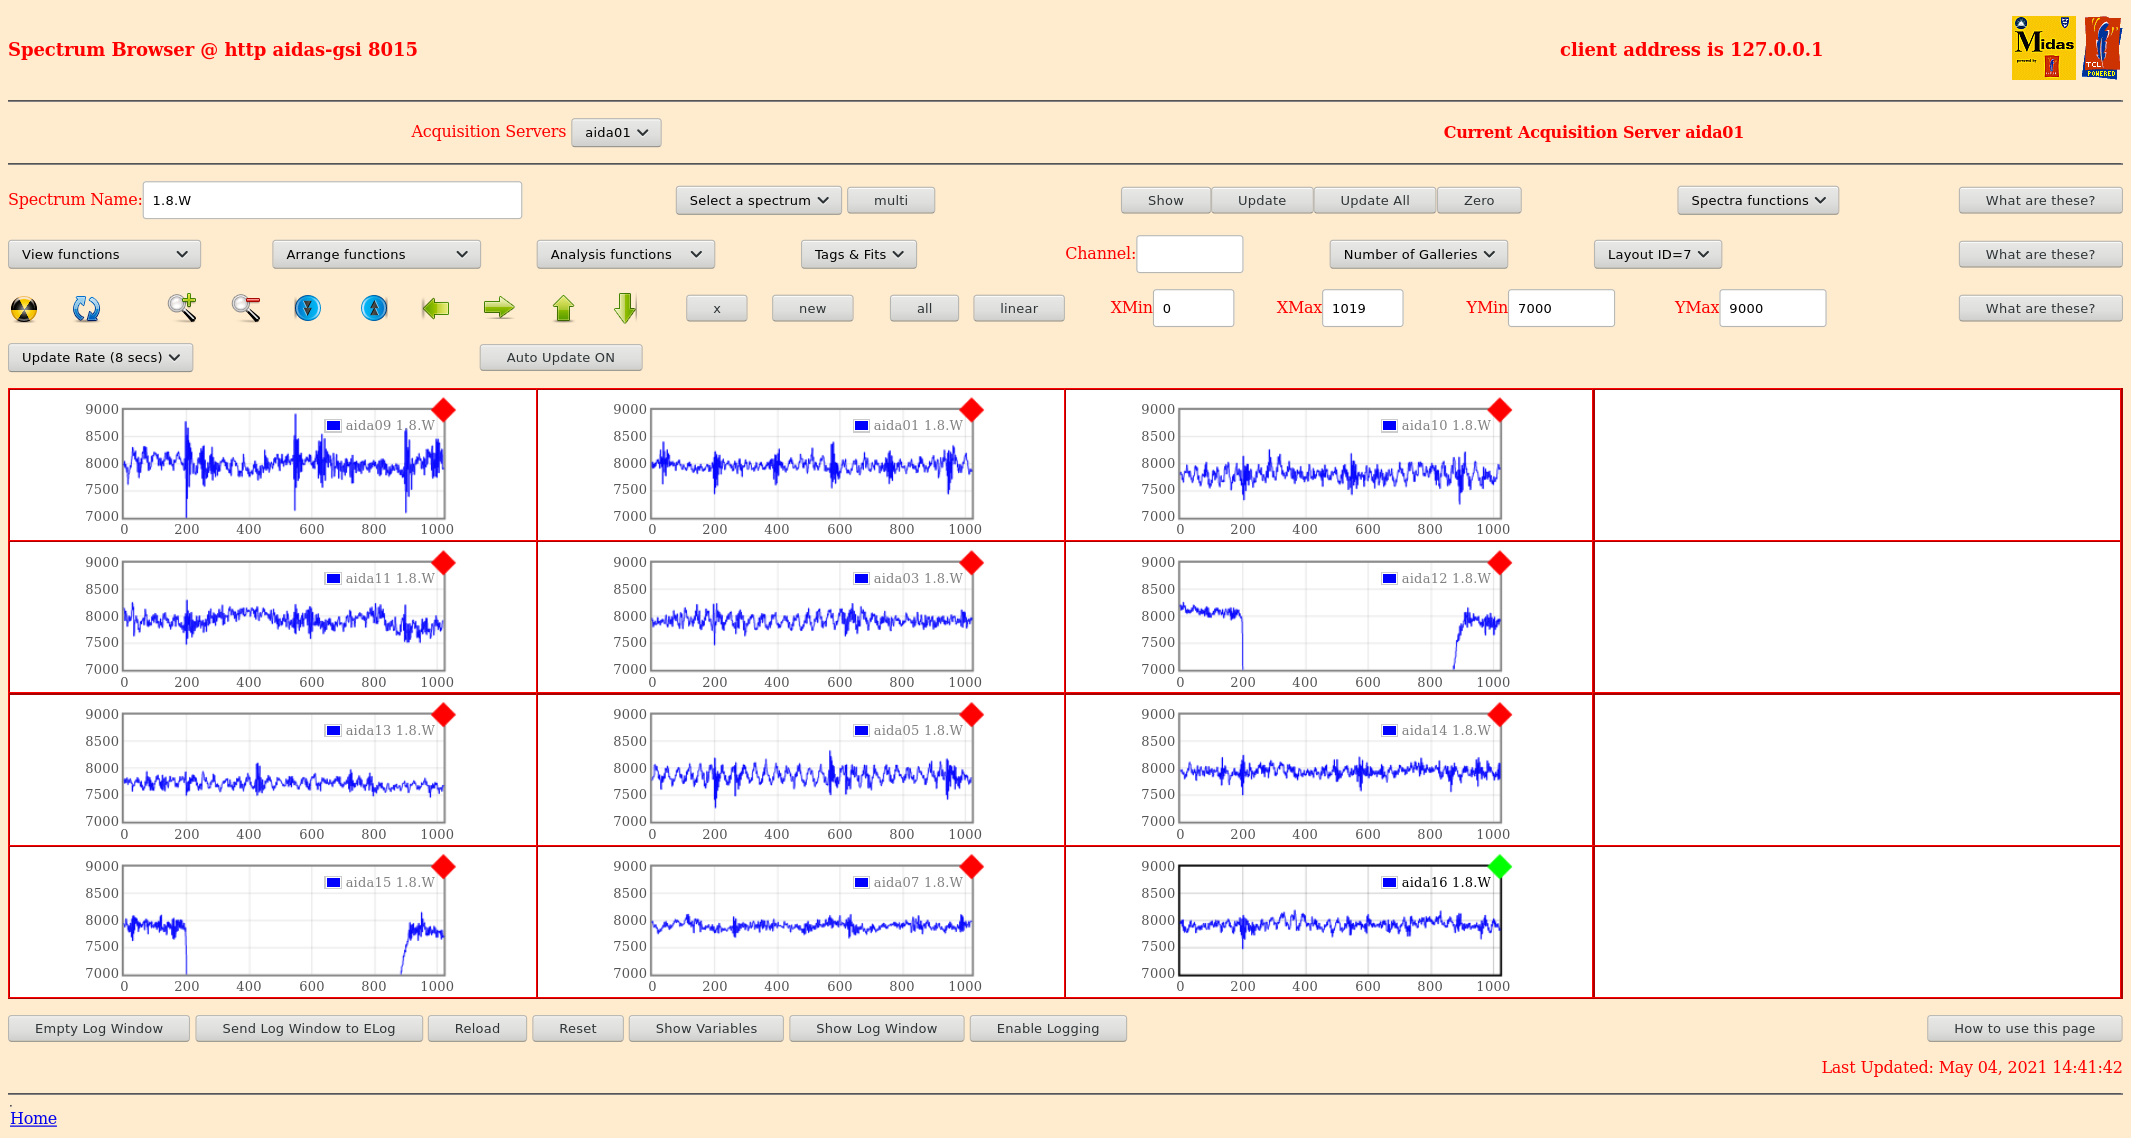This screenshot has height=1138, width=2131.
Task: Expand the Update Rate (8 secs) dropdown
Action: [100, 357]
